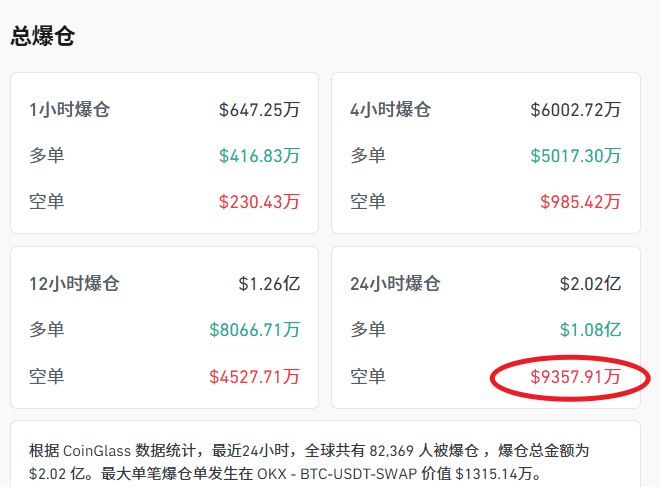Select the 24小时爆仓 label

point(395,284)
